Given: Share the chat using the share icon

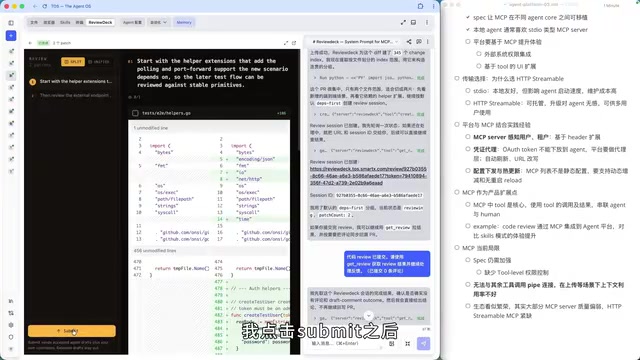Looking at the screenshot, I should 409,42.
